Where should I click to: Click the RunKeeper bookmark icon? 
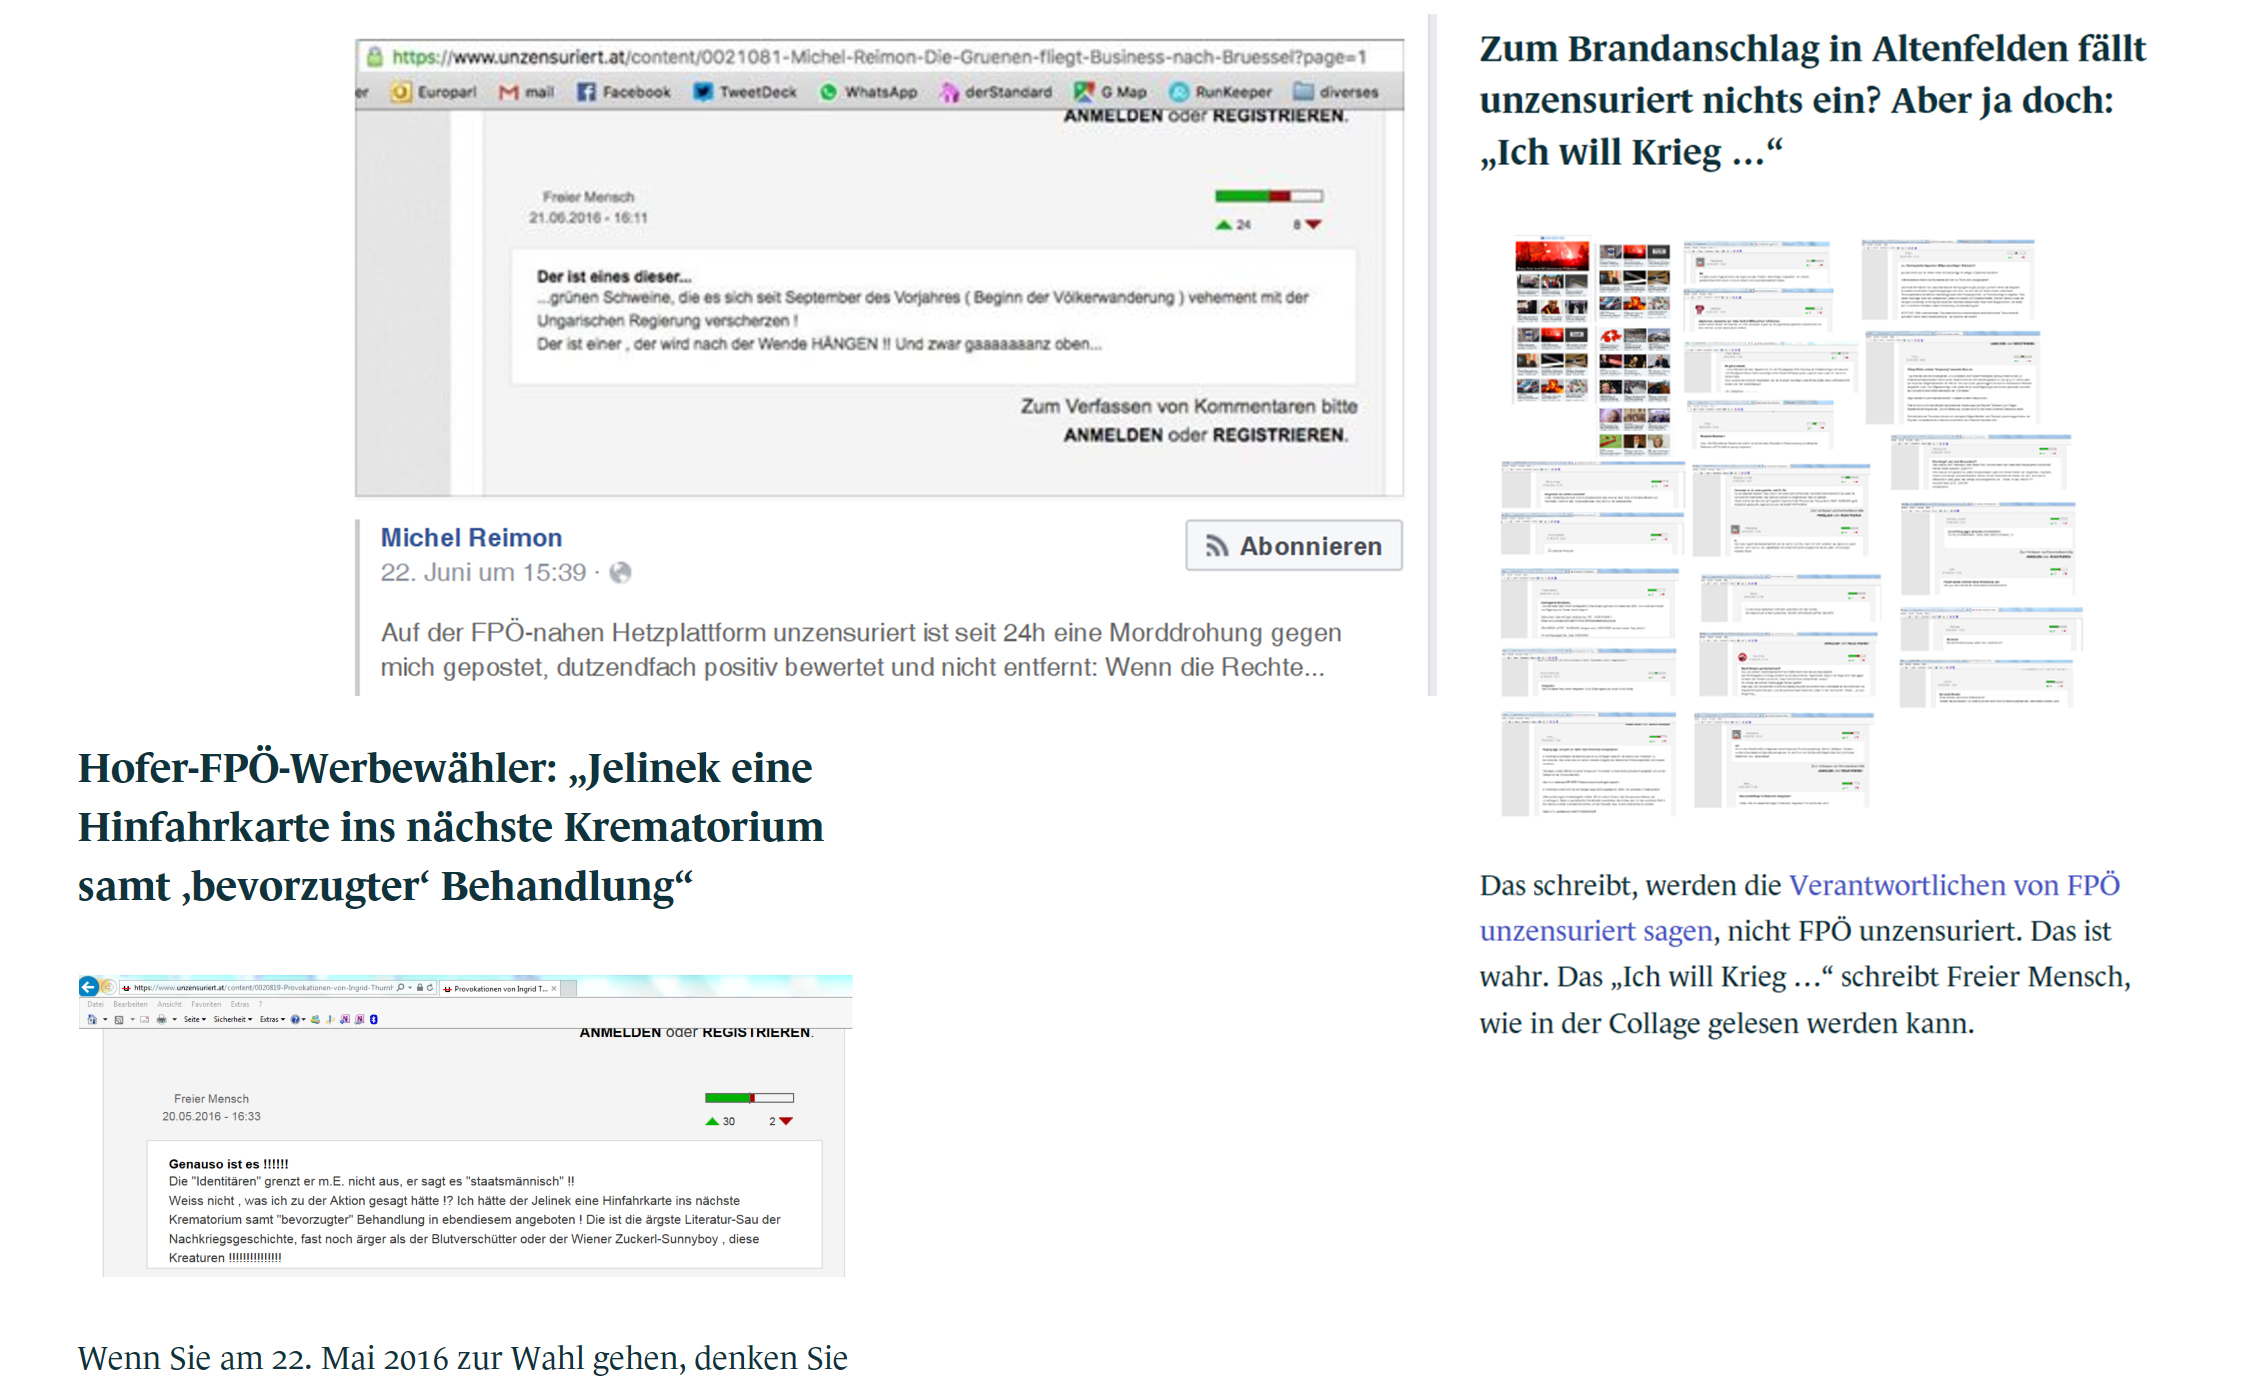(1180, 92)
